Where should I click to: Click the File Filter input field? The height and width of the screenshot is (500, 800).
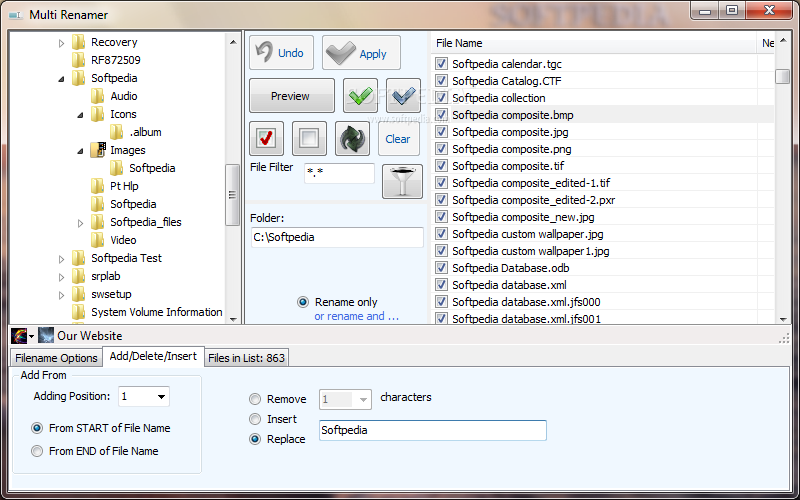pyautogui.click(x=339, y=173)
